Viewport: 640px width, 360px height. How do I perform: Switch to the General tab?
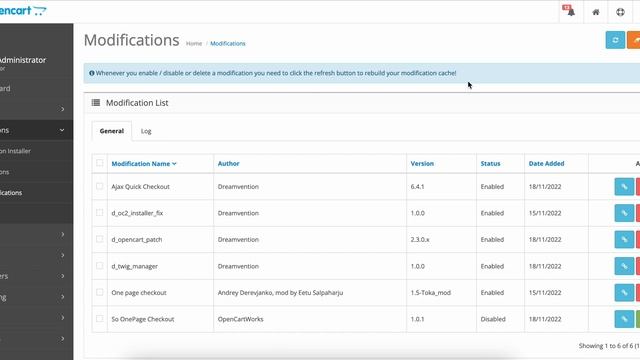coord(111,131)
